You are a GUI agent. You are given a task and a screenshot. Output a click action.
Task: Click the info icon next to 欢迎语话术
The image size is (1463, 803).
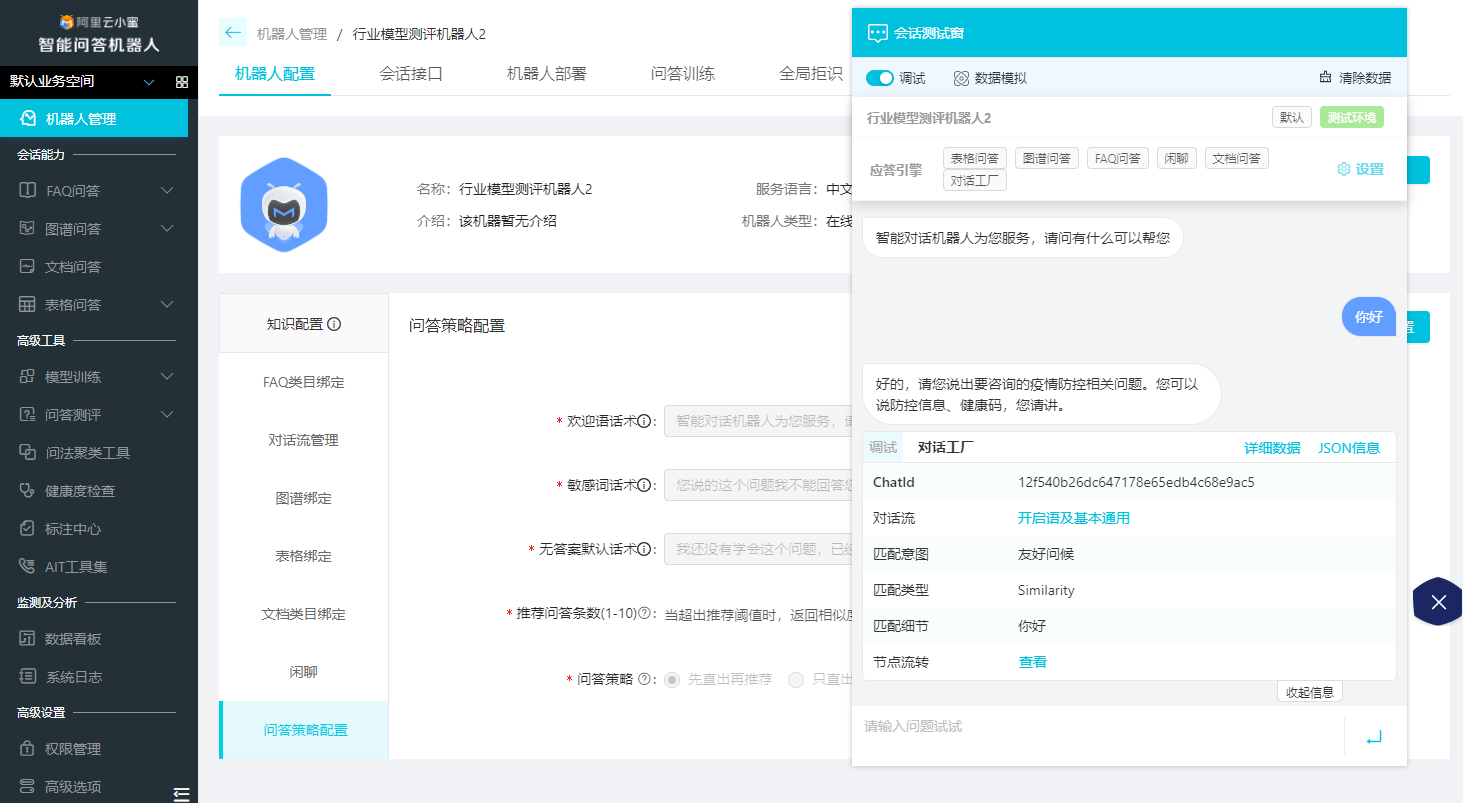tap(644, 421)
